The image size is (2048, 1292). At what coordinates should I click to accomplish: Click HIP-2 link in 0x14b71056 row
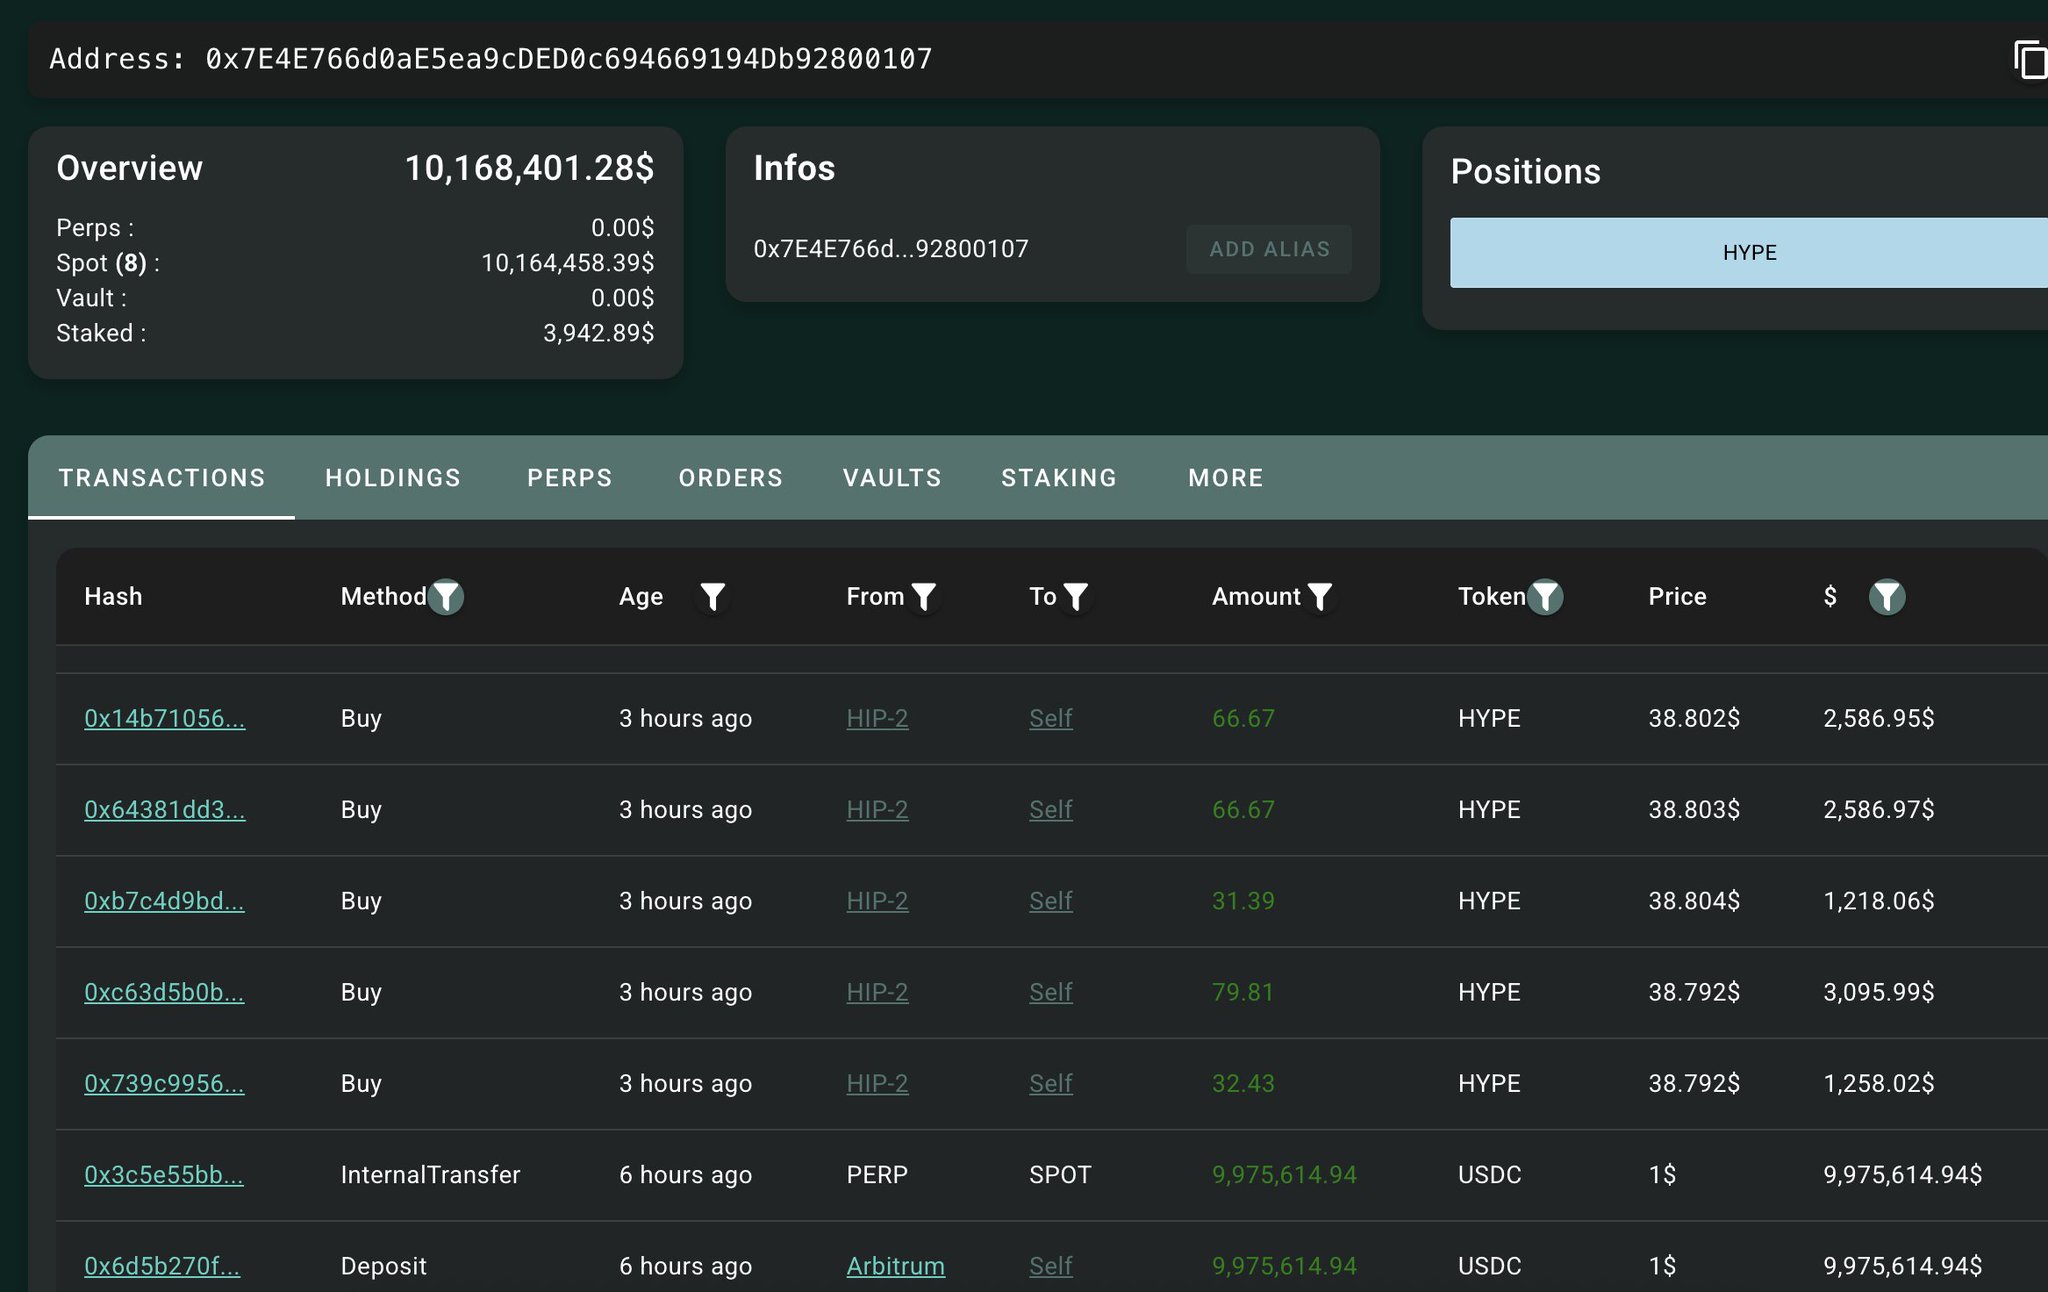tap(877, 718)
